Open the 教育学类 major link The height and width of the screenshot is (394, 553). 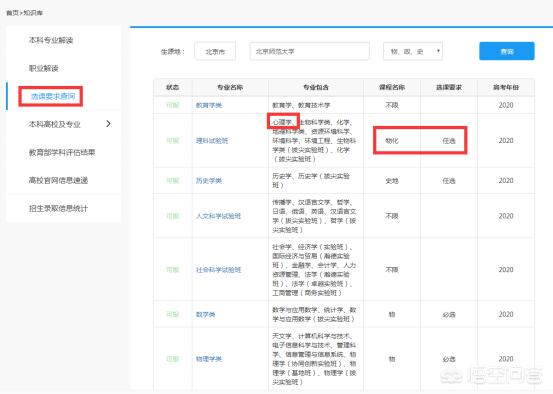pyautogui.click(x=209, y=105)
